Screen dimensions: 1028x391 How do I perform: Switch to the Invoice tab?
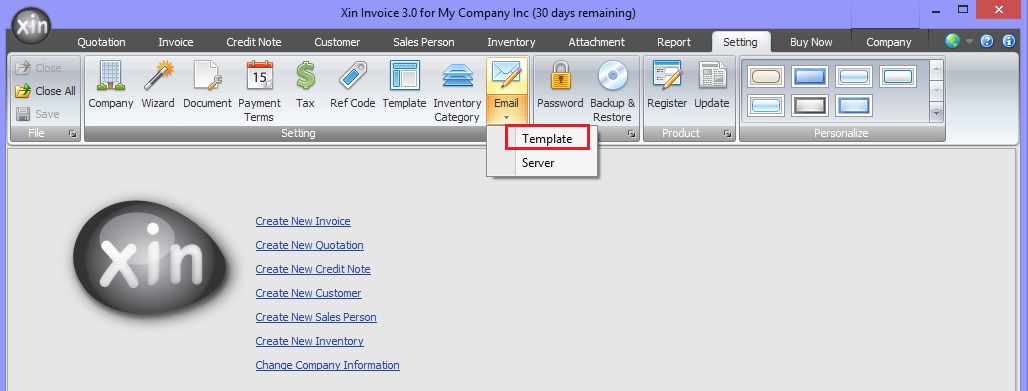[176, 42]
